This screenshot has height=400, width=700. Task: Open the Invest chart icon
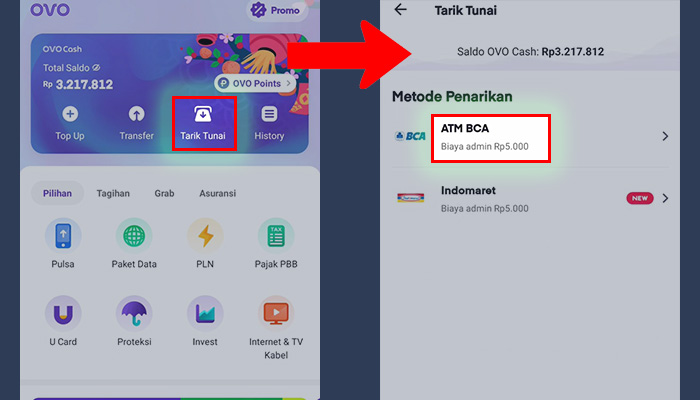[x=205, y=313]
